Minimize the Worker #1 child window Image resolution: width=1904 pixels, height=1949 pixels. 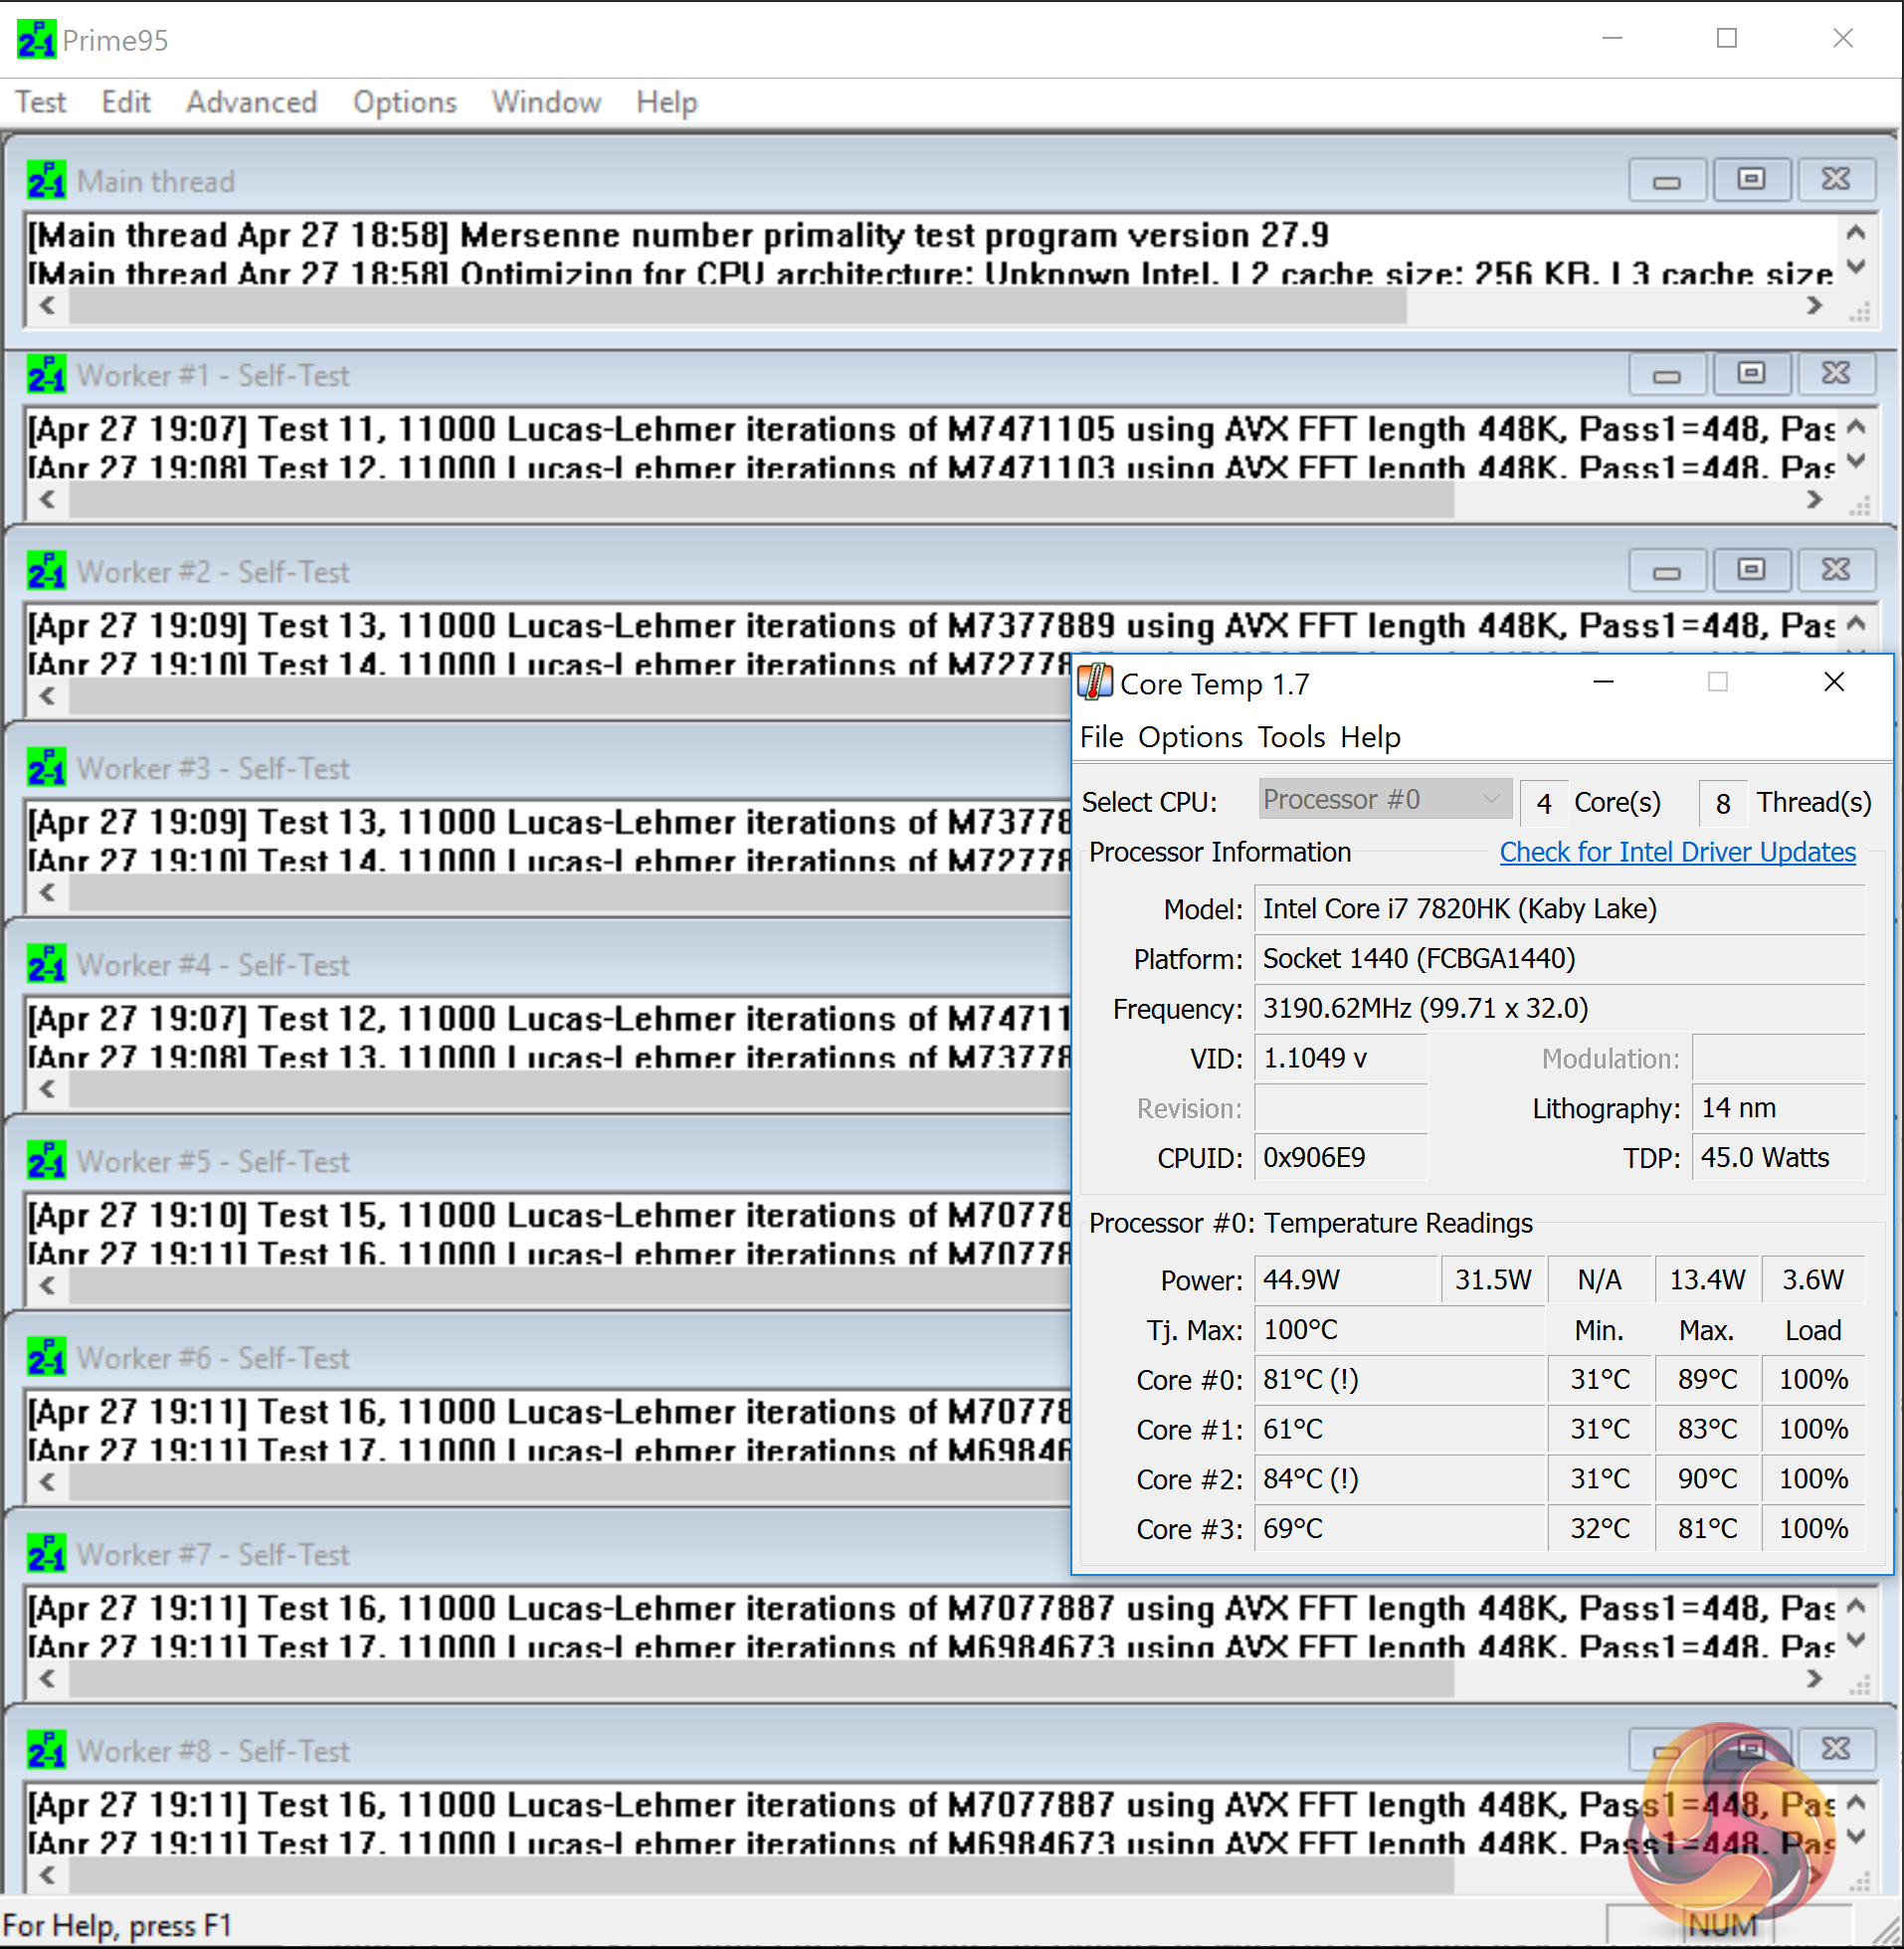click(1667, 374)
